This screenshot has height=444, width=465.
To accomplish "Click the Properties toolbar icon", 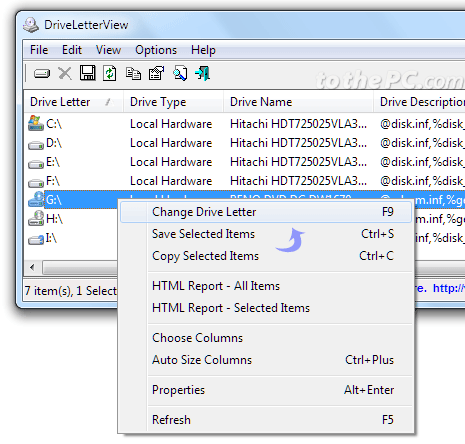I will coord(156,73).
